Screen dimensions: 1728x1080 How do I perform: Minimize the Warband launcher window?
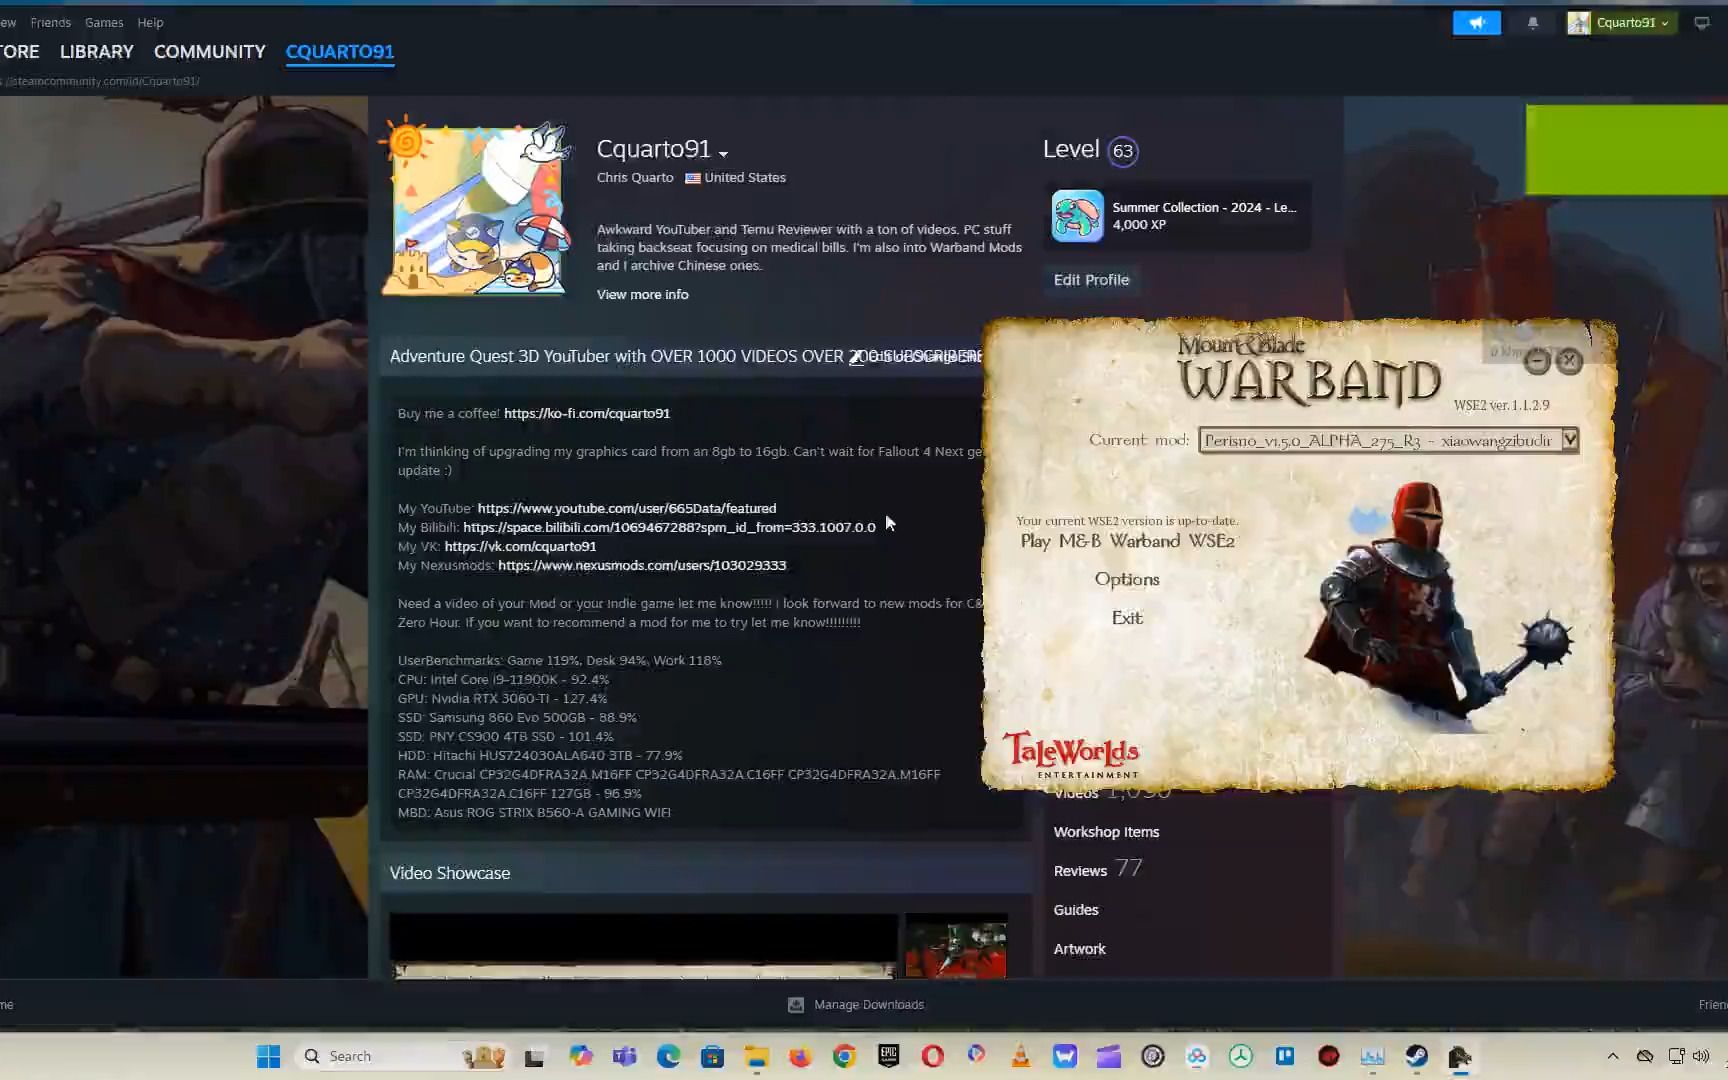click(x=1537, y=361)
